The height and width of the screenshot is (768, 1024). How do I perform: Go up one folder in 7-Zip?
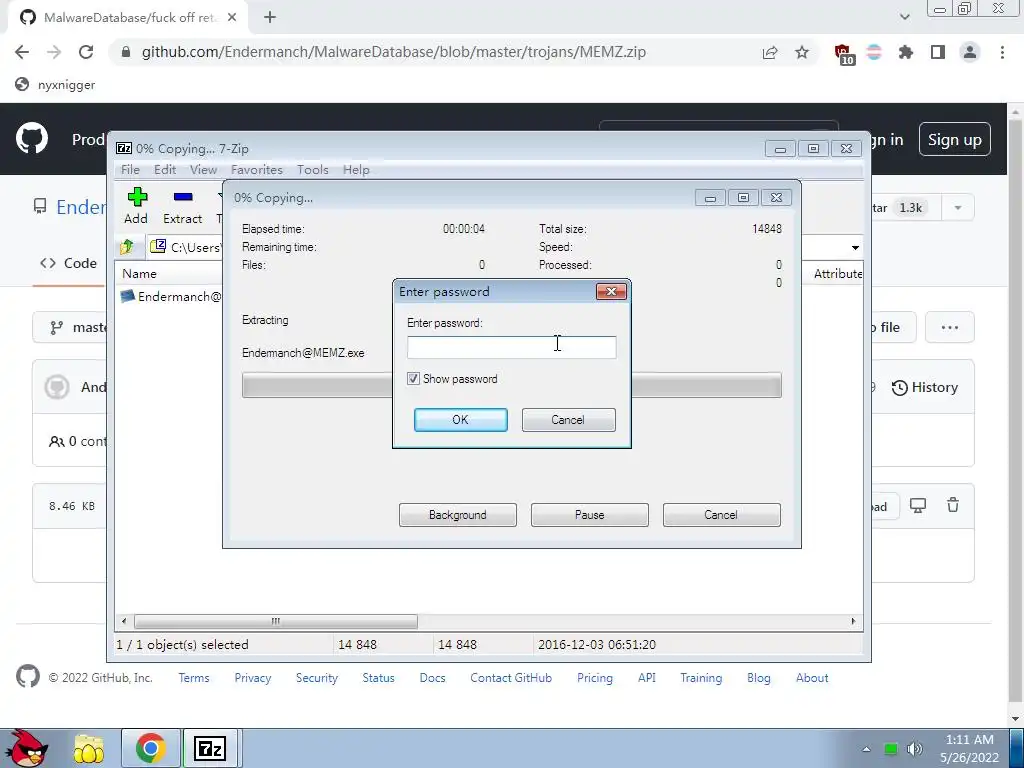[127, 247]
